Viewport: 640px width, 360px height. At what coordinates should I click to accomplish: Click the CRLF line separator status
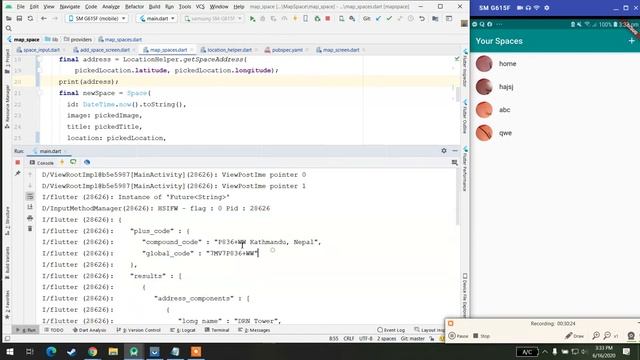point(349,338)
